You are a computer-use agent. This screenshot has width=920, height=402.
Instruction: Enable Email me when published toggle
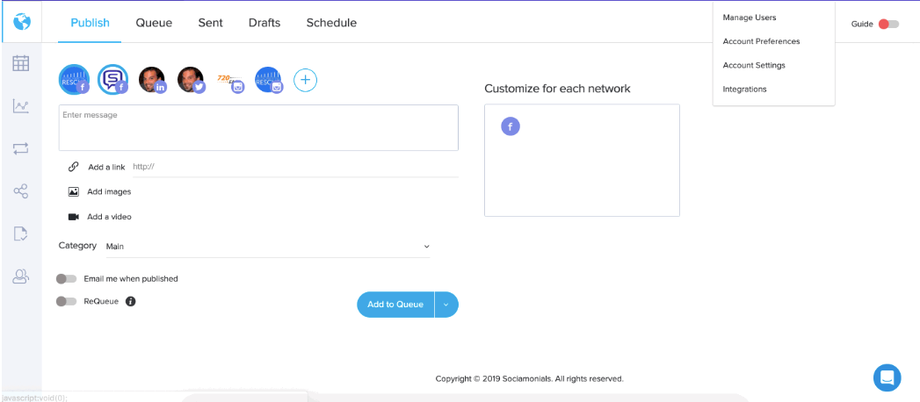66,279
